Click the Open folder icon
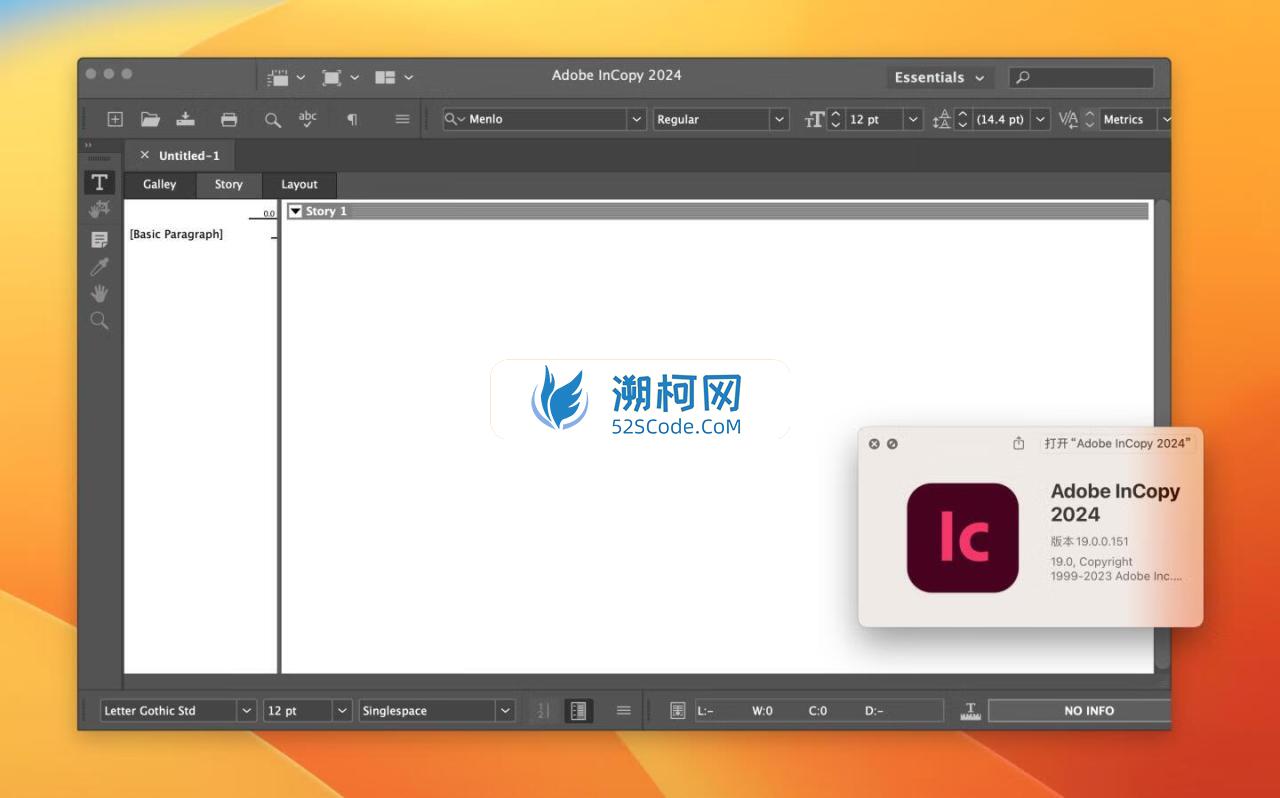Viewport: 1280px width, 798px height. [x=150, y=119]
